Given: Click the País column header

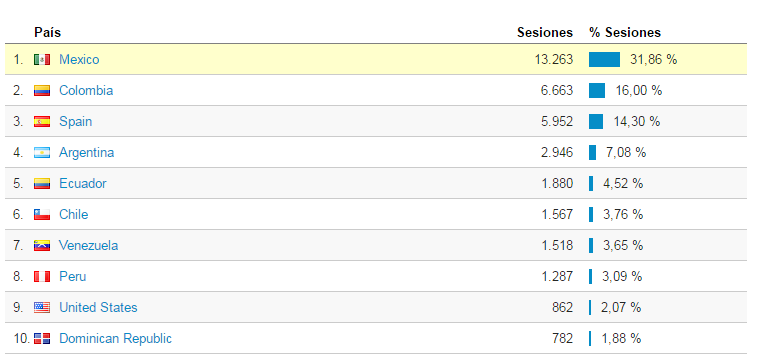Looking at the screenshot, I should (47, 32).
